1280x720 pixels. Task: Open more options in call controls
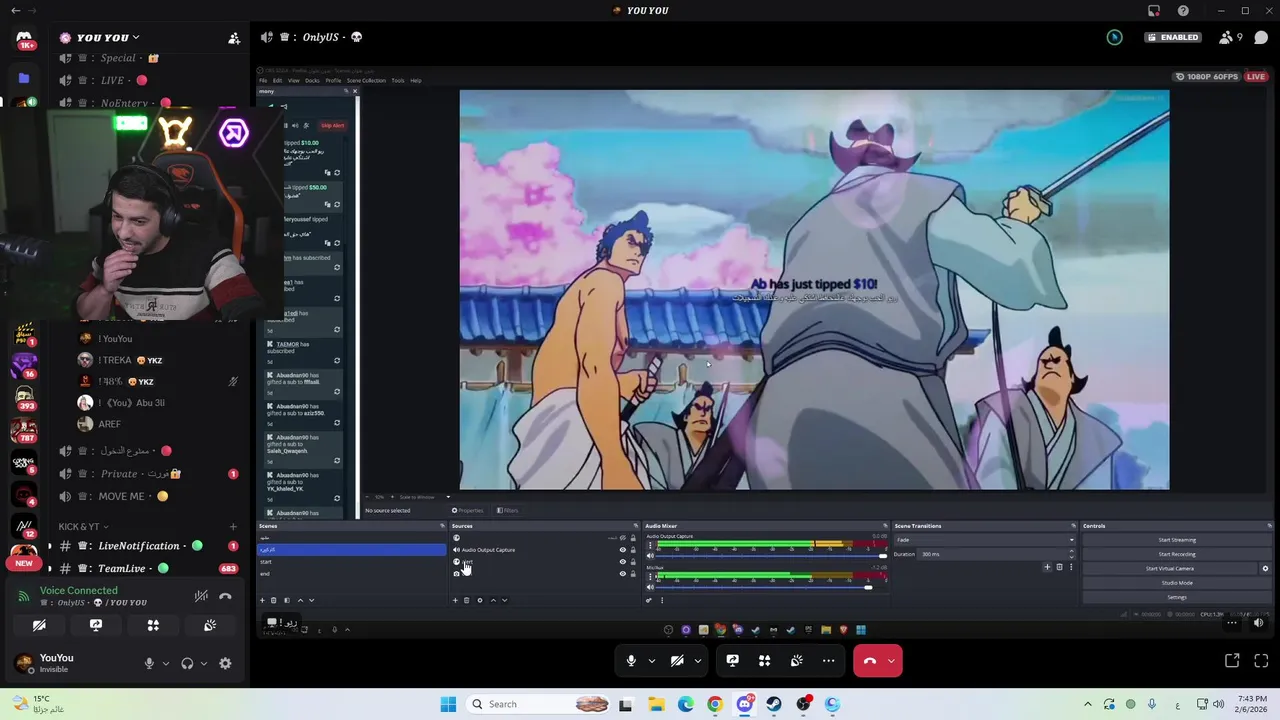click(x=828, y=660)
